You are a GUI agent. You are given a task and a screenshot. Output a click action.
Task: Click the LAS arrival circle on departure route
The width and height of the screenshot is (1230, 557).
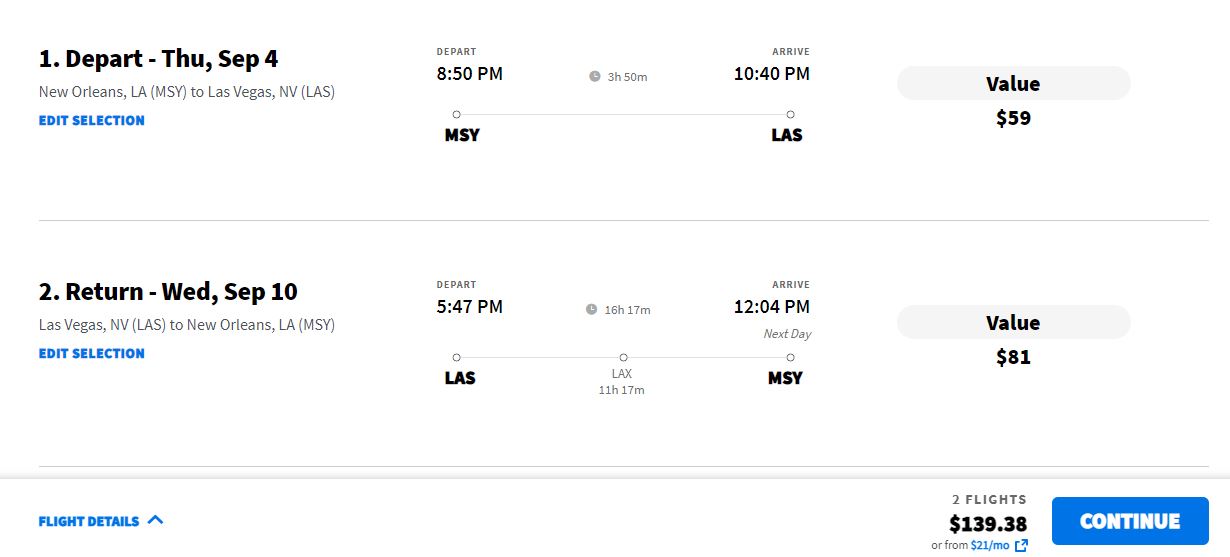click(x=790, y=114)
